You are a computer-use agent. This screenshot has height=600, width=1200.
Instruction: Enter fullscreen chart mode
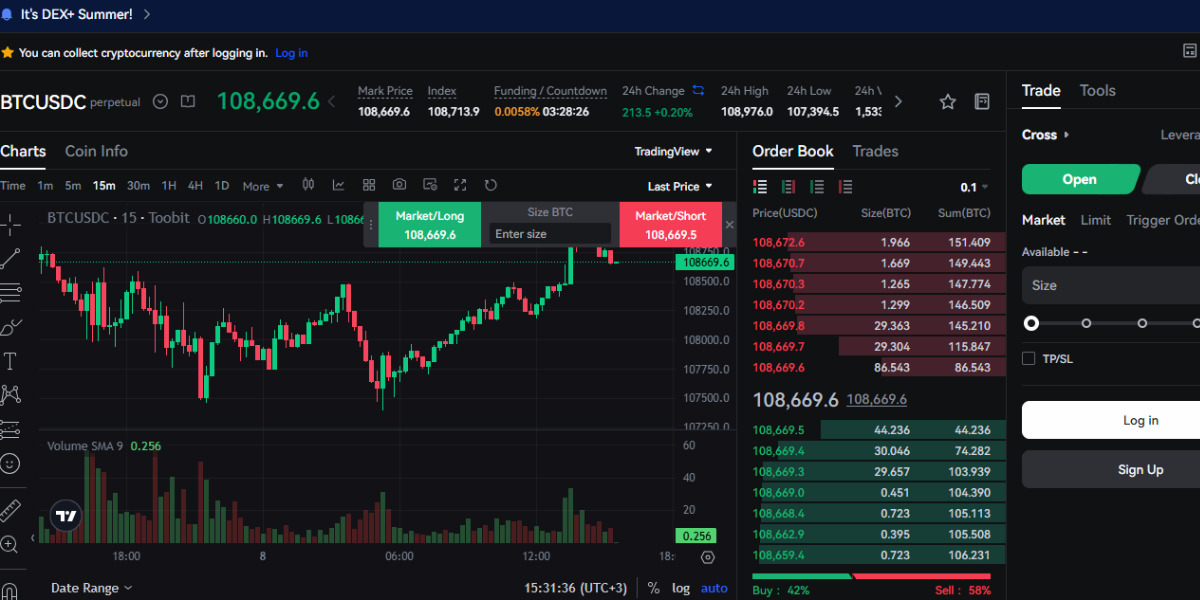tap(459, 185)
